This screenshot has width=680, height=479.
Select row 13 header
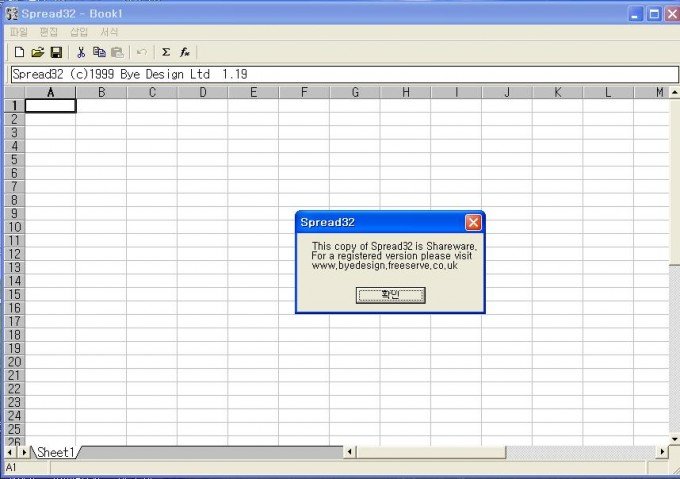coord(14,267)
